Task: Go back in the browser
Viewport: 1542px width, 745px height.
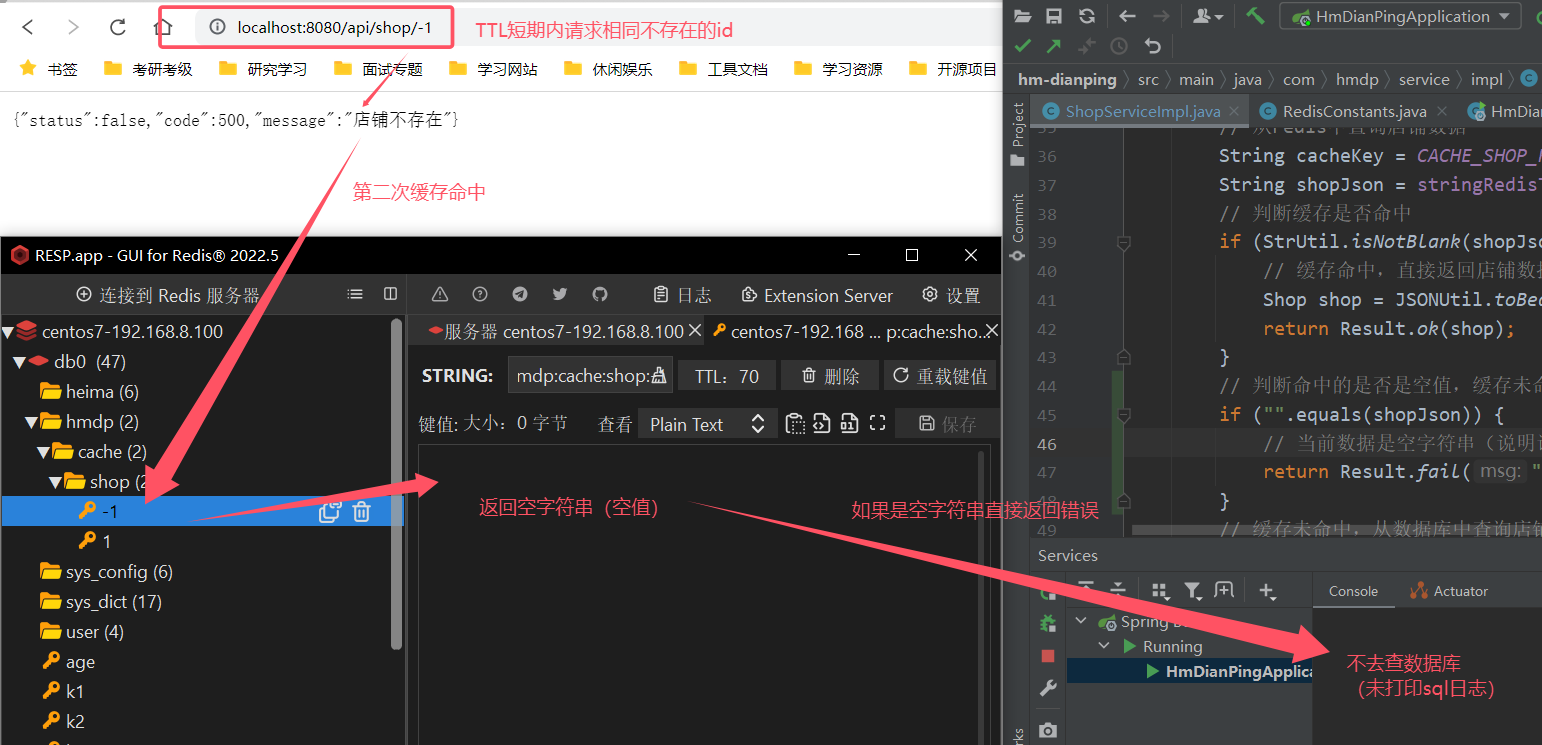Action: coord(29,27)
